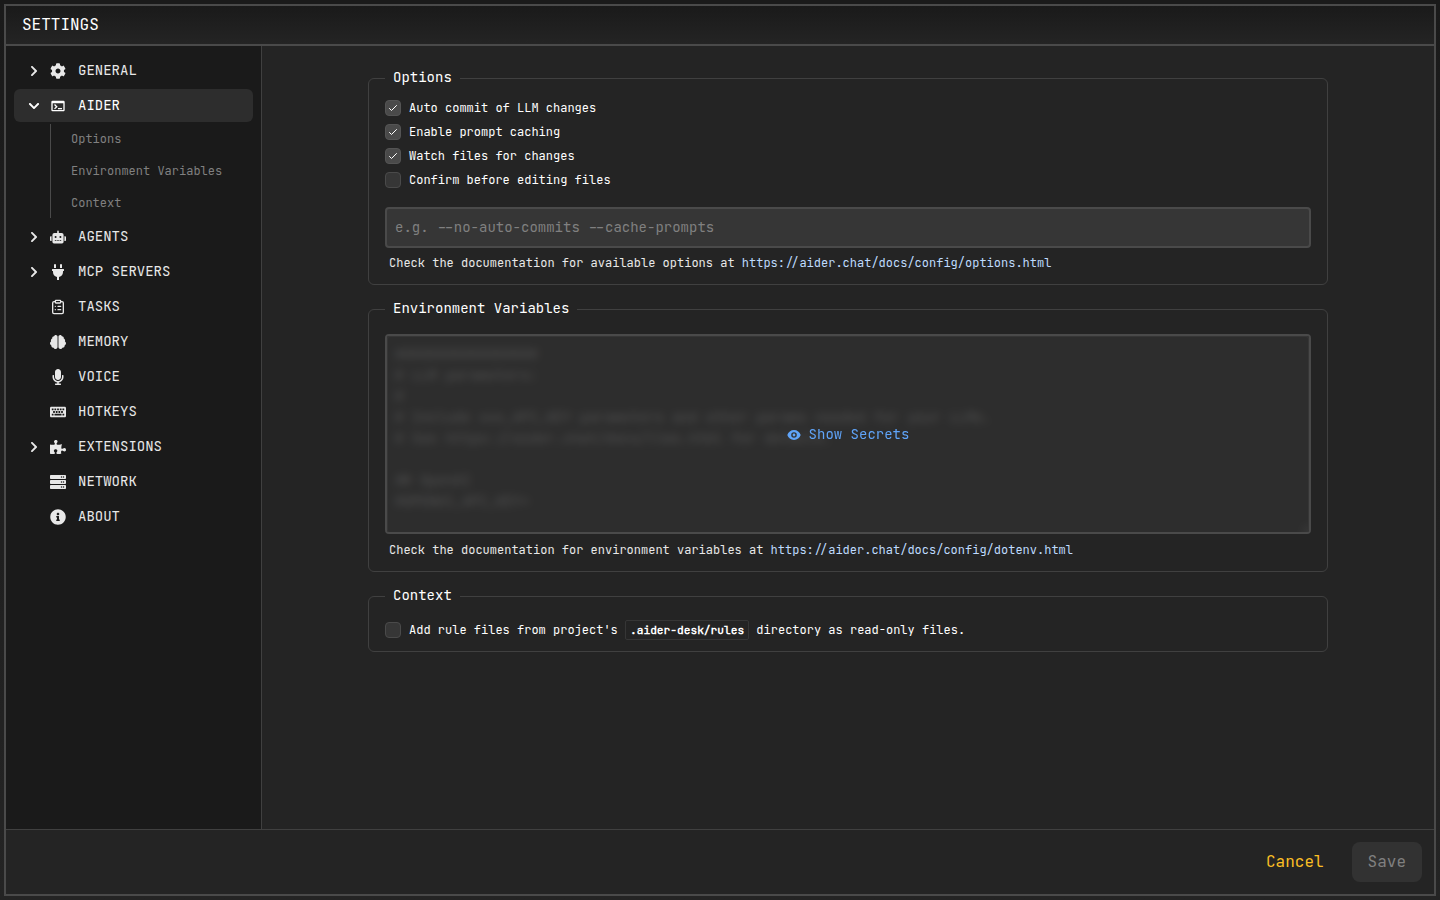
Task: Enable Confirm before editing files
Action: 393,180
